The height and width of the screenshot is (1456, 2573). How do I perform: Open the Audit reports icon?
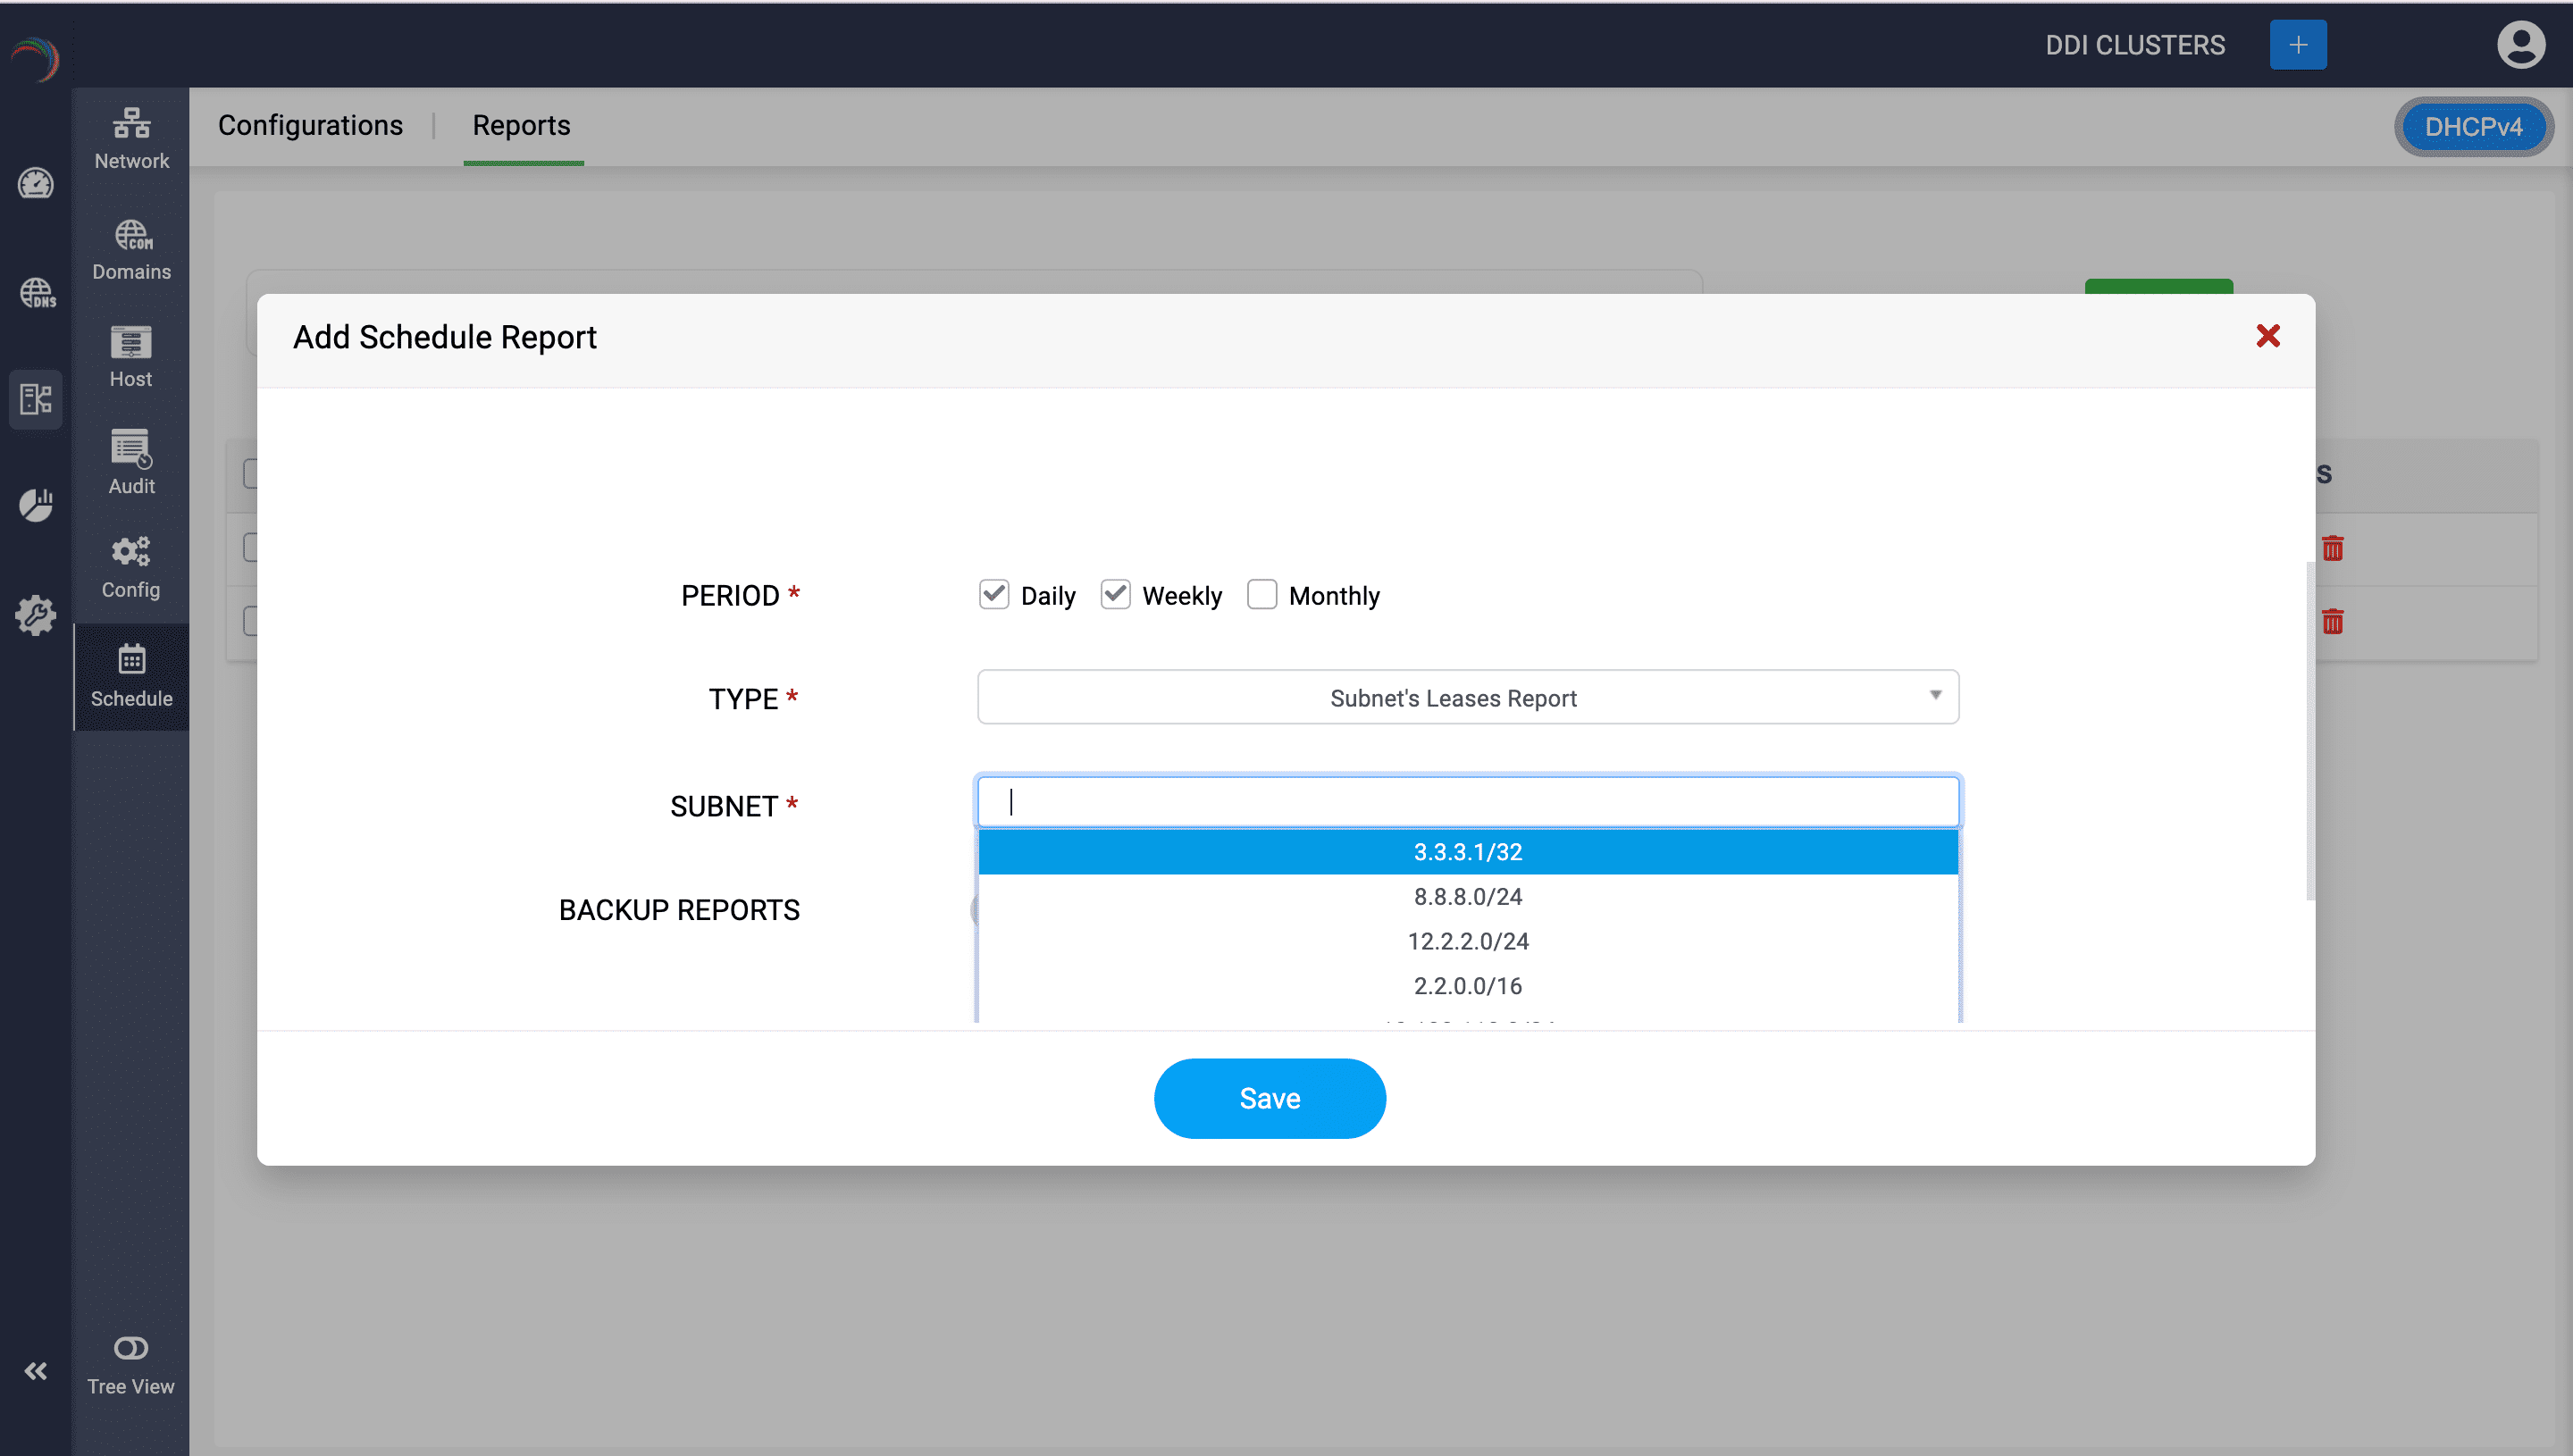point(131,462)
